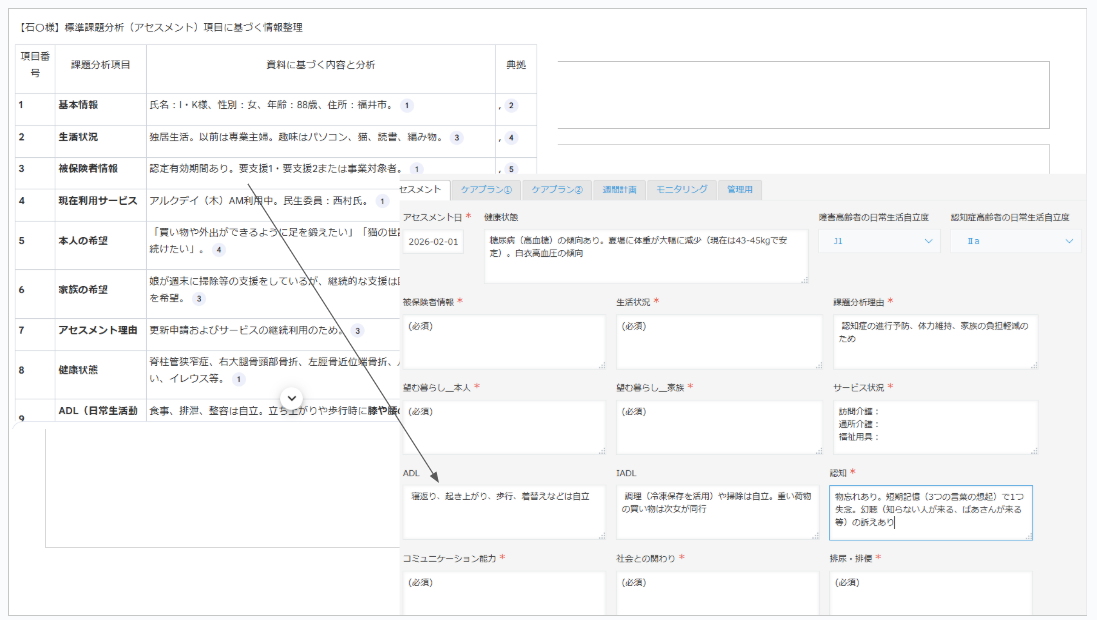Click citation badge 3 in 生活状況 row
Image resolution: width=1097 pixels, height=620 pixels.
(x=457, y=137)
